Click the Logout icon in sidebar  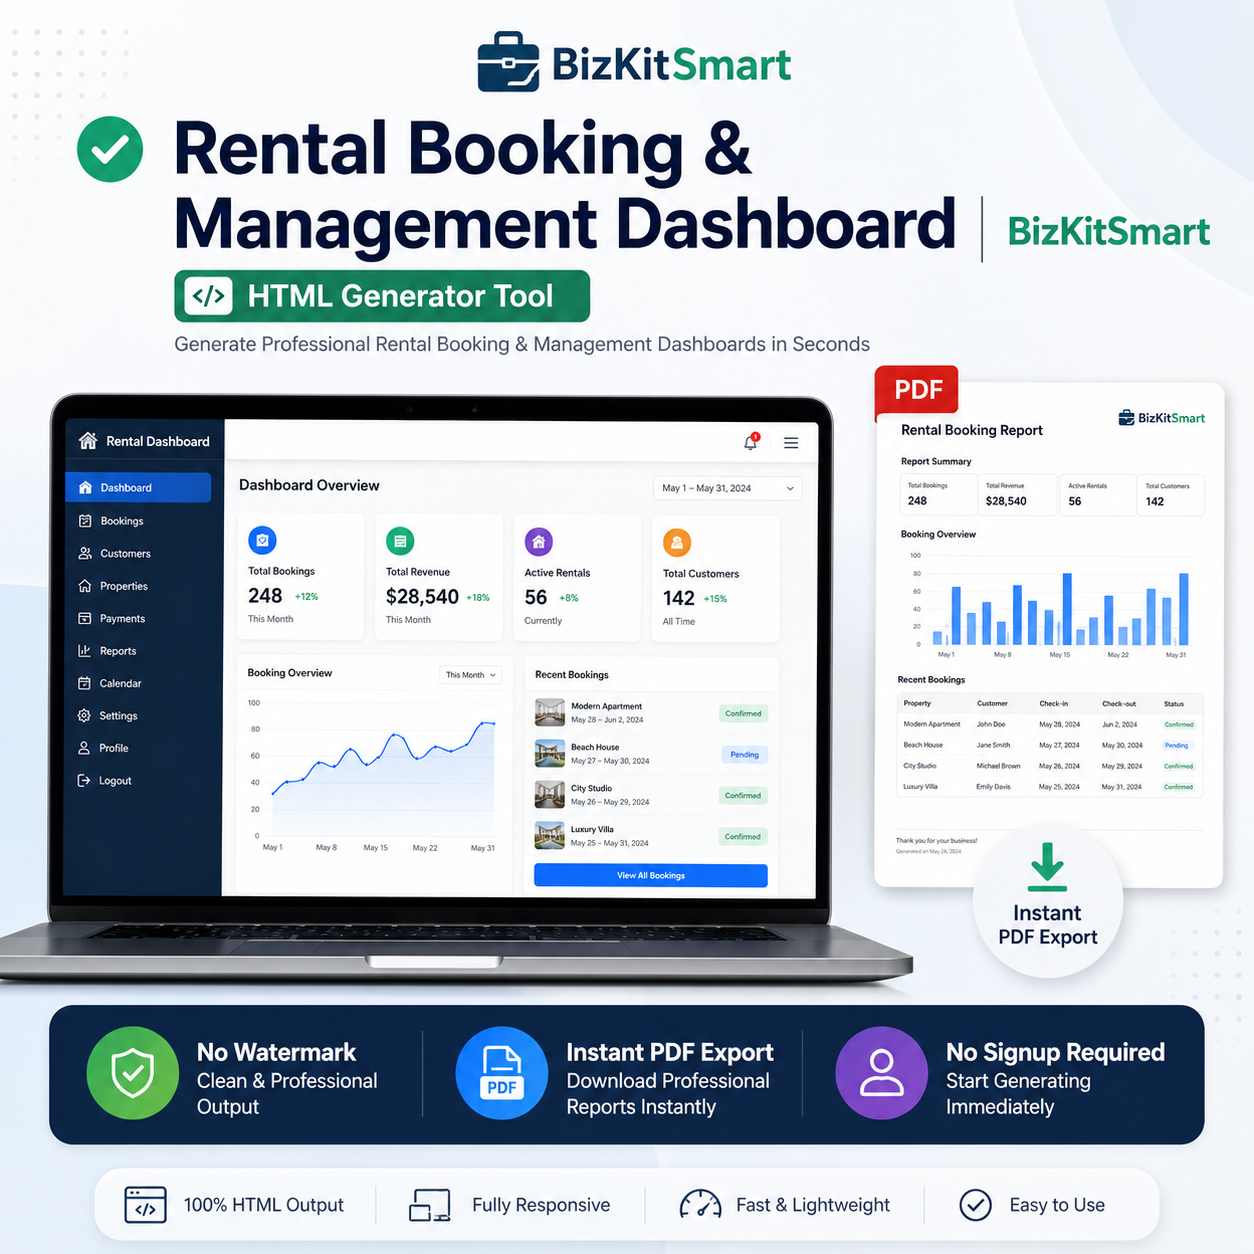[84, 780]
